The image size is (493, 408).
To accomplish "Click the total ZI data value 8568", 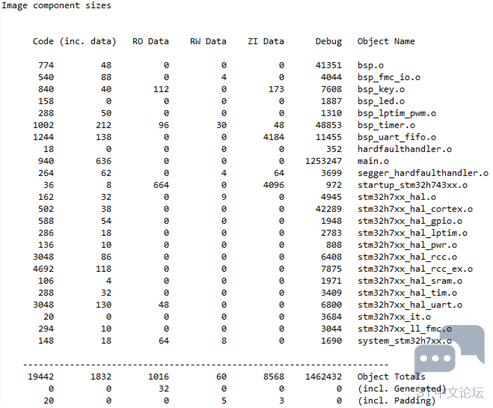I will click(x=274, y=377).
